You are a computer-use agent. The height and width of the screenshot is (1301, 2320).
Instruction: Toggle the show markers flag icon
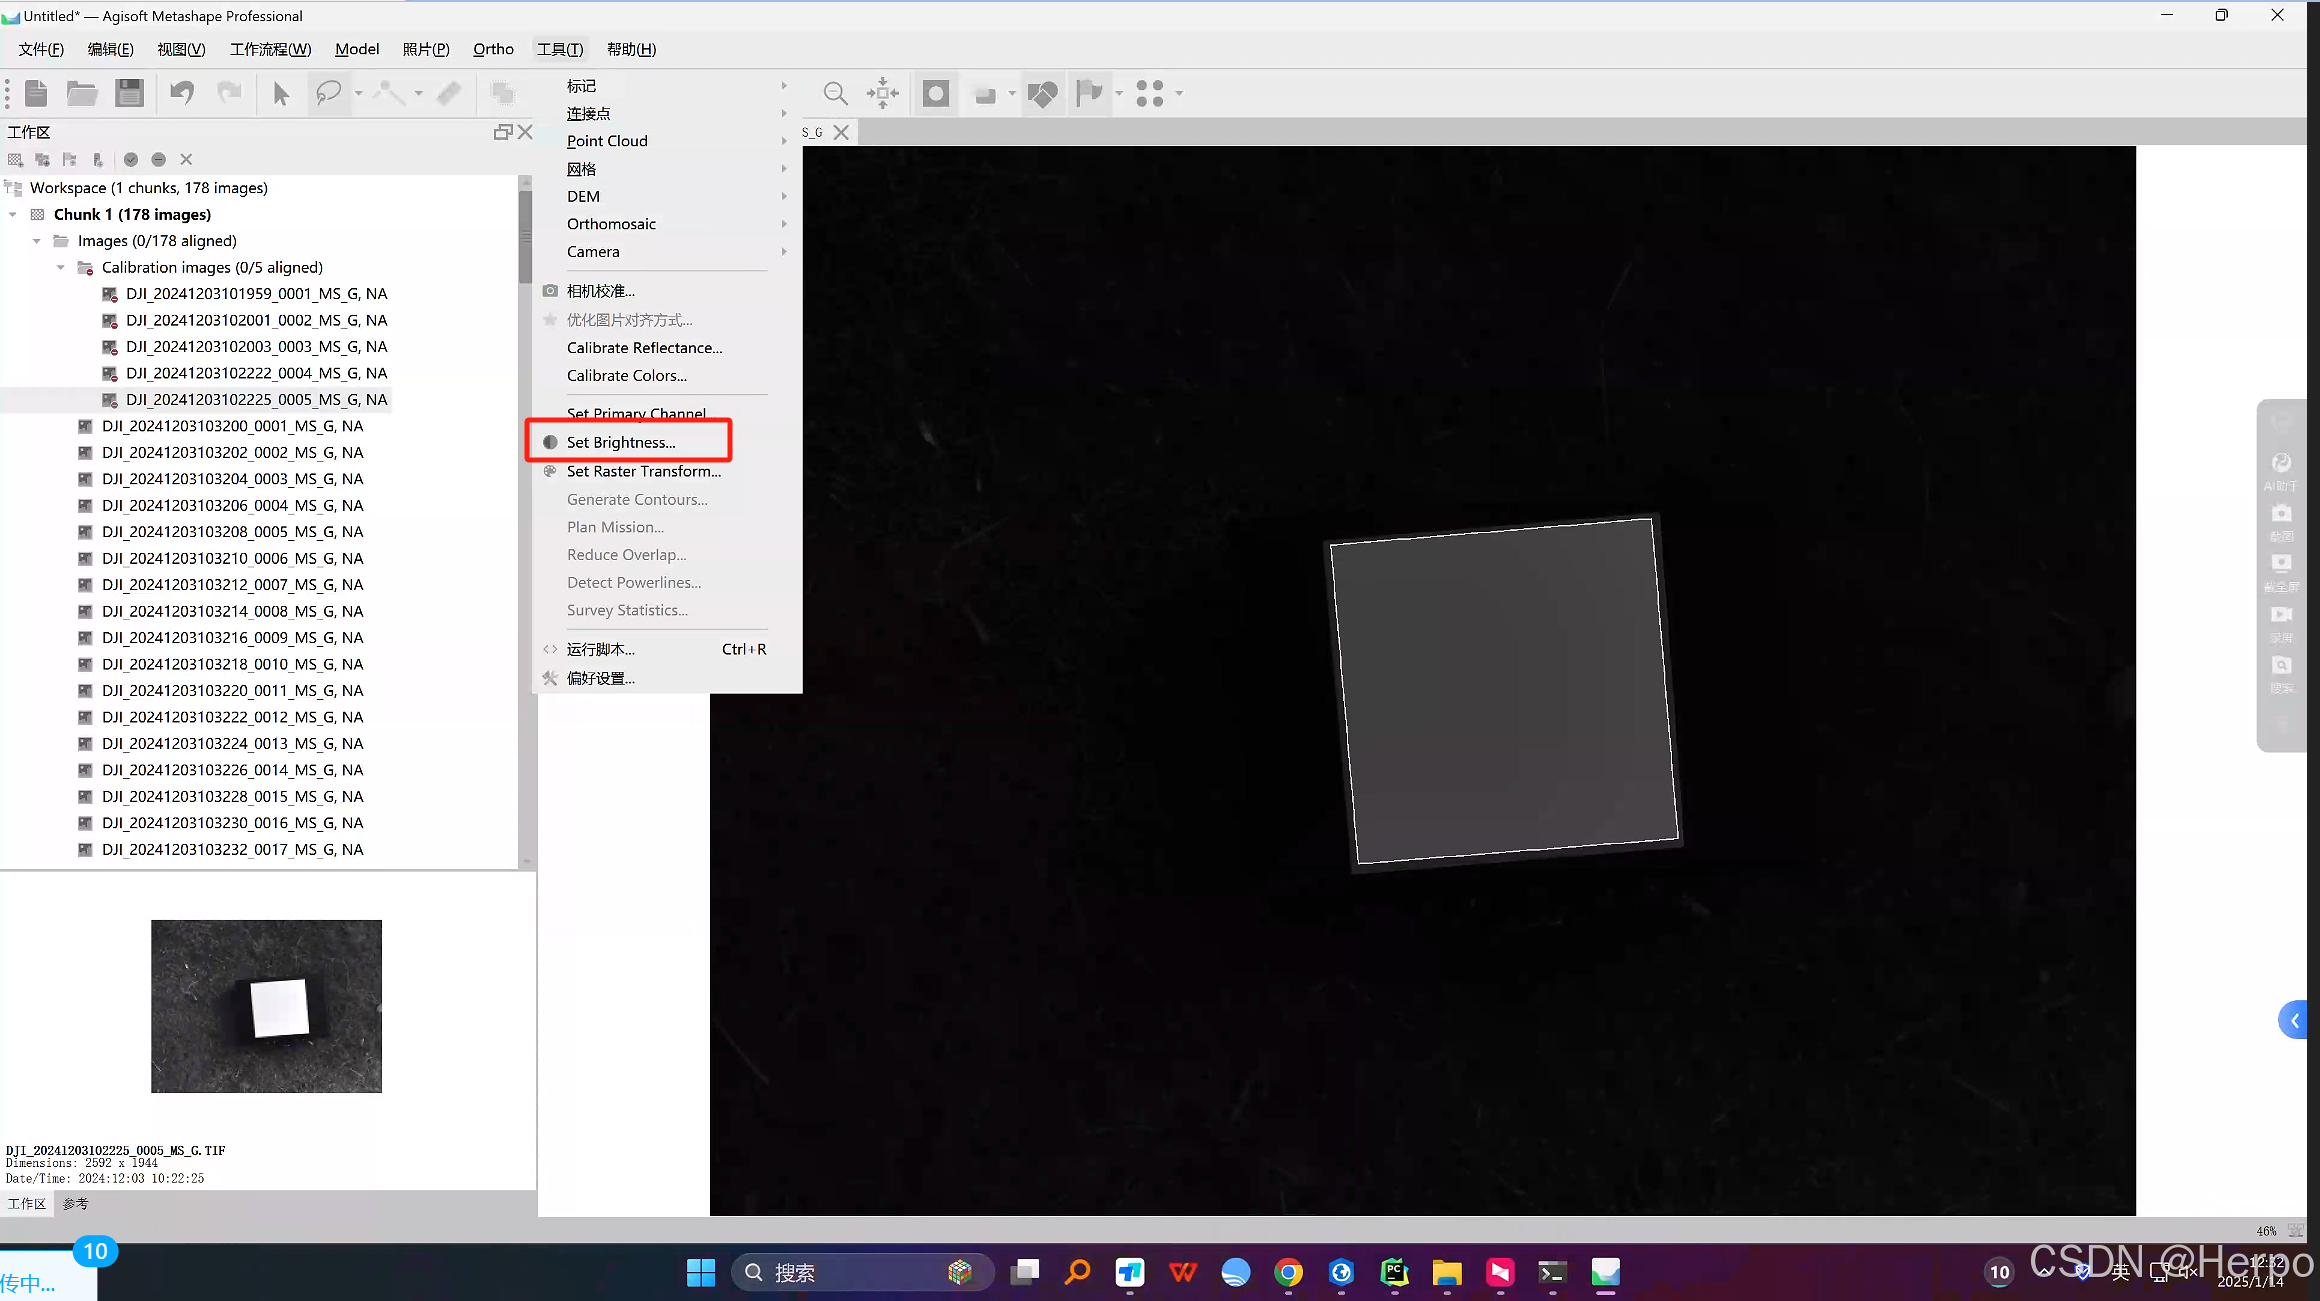(x=1089, y=93)
